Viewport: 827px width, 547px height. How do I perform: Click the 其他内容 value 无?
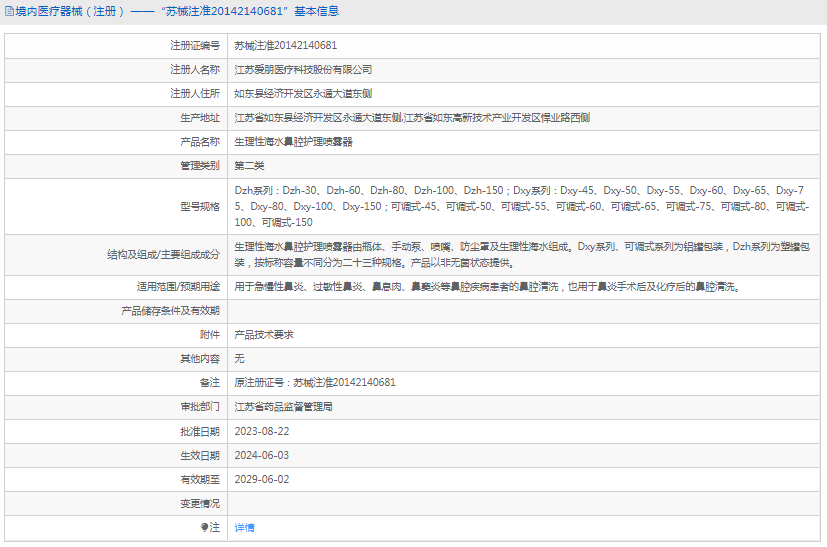pyautogui.click(x=239, y=359)
